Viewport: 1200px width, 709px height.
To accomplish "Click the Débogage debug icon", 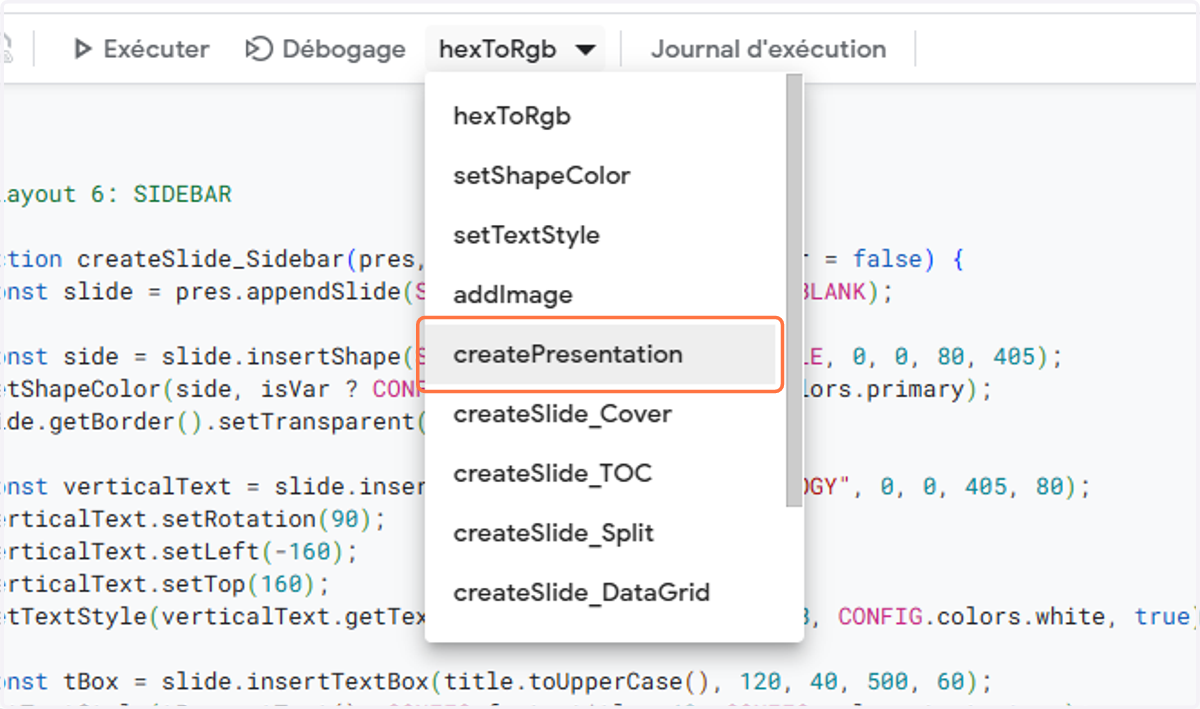I will click(260, 49).
